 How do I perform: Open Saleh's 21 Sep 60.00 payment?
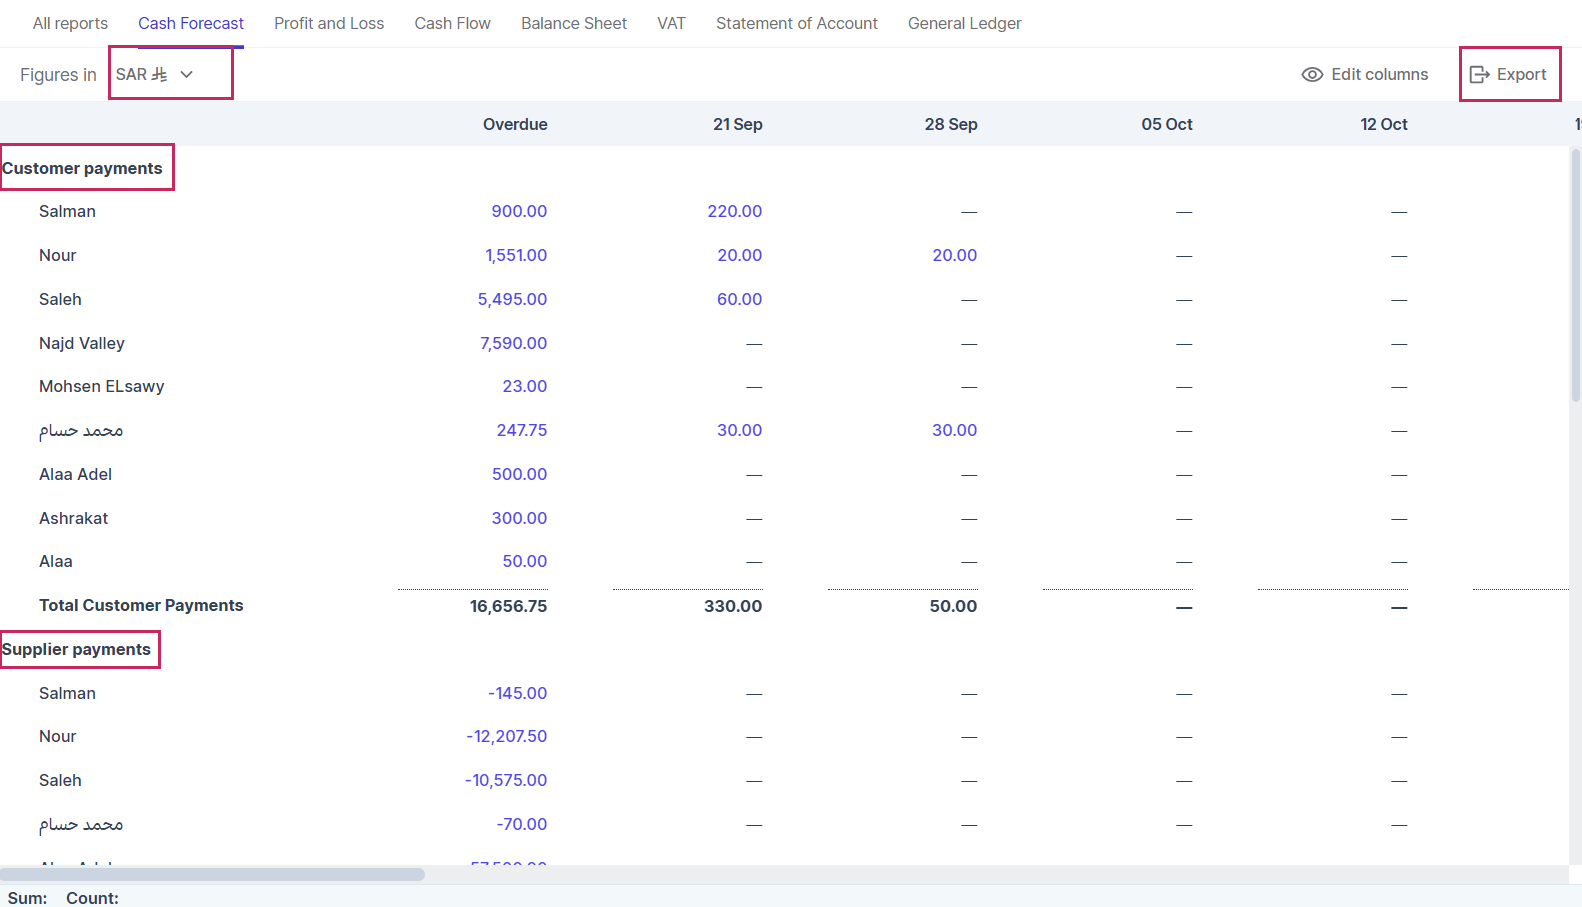pos(739,299)
